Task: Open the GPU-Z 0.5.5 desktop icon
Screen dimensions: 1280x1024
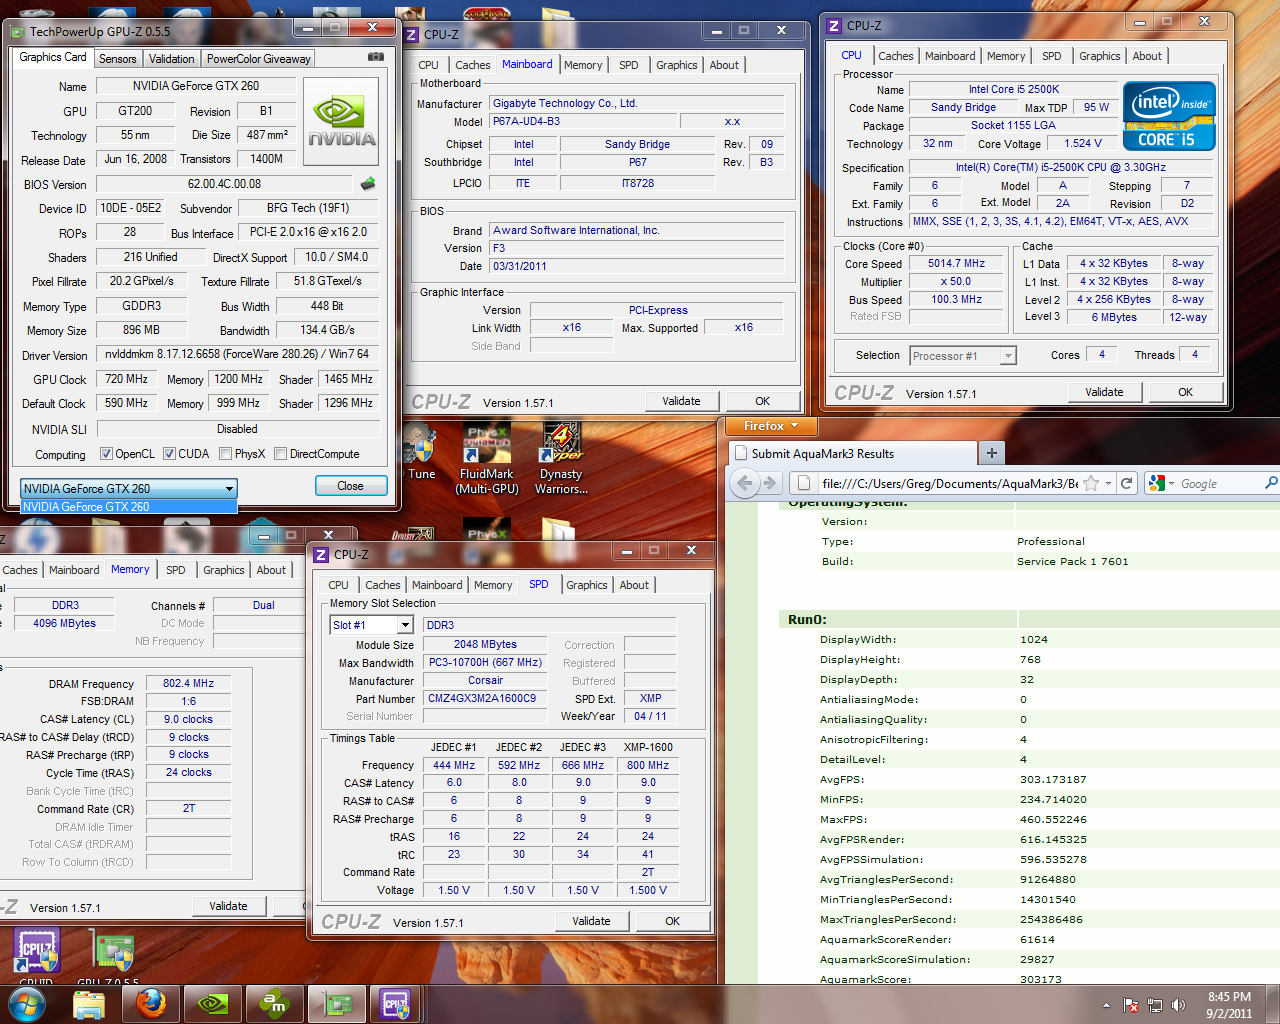Action: (x=110, y=955)
